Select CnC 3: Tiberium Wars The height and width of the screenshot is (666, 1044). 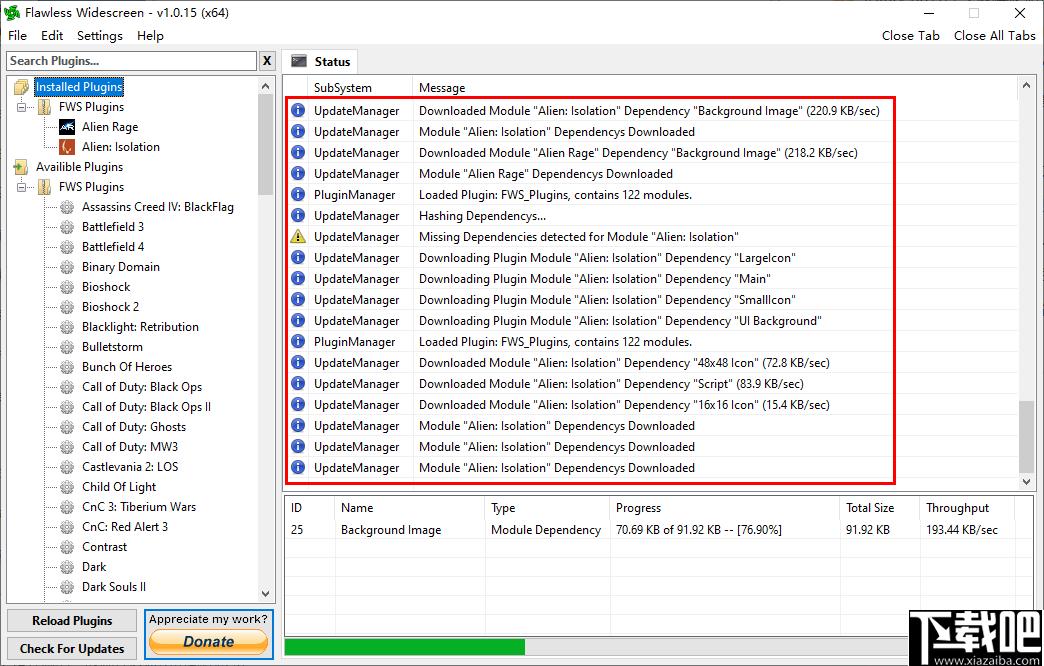[139, 507]
